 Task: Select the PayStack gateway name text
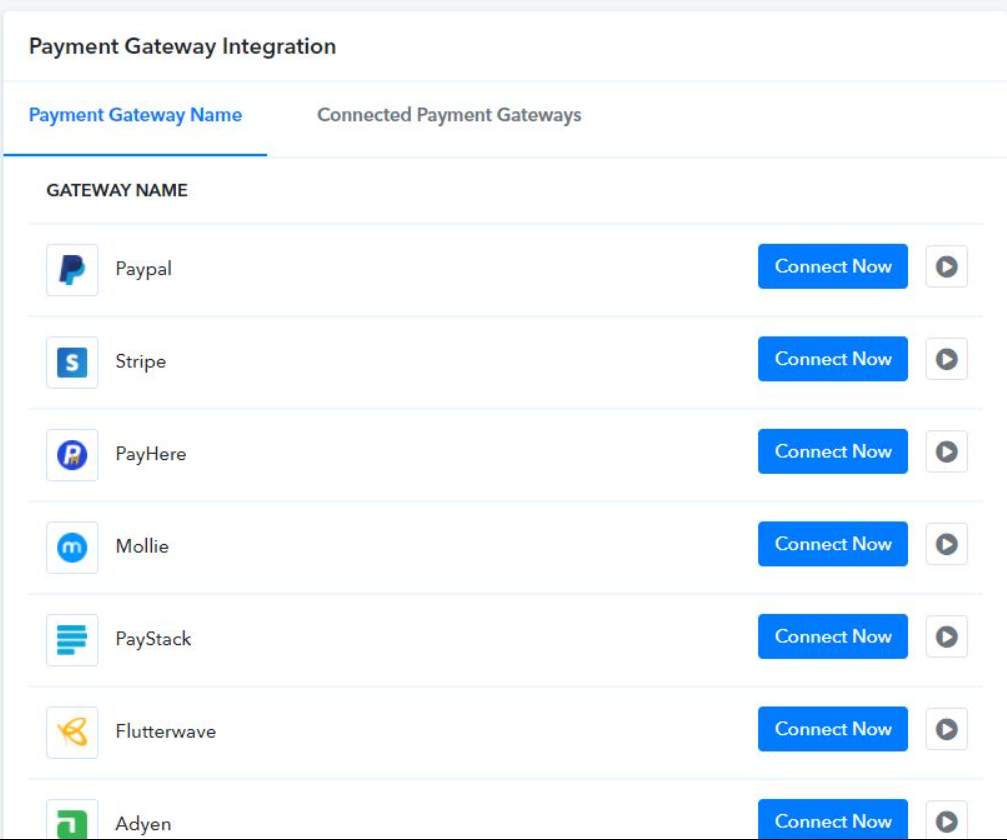pyautogui.click(x=153, y=639)
